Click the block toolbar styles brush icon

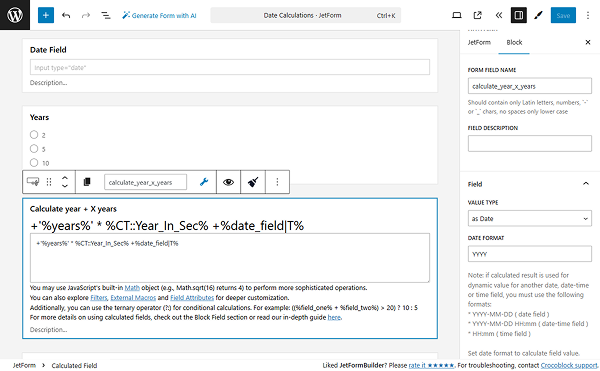point(253,182)
